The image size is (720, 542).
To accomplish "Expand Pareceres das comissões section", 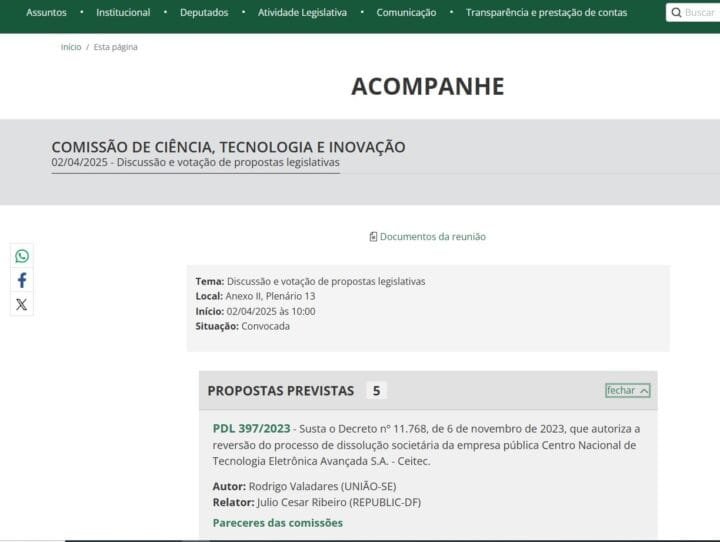I will click(x=277, y=522).
